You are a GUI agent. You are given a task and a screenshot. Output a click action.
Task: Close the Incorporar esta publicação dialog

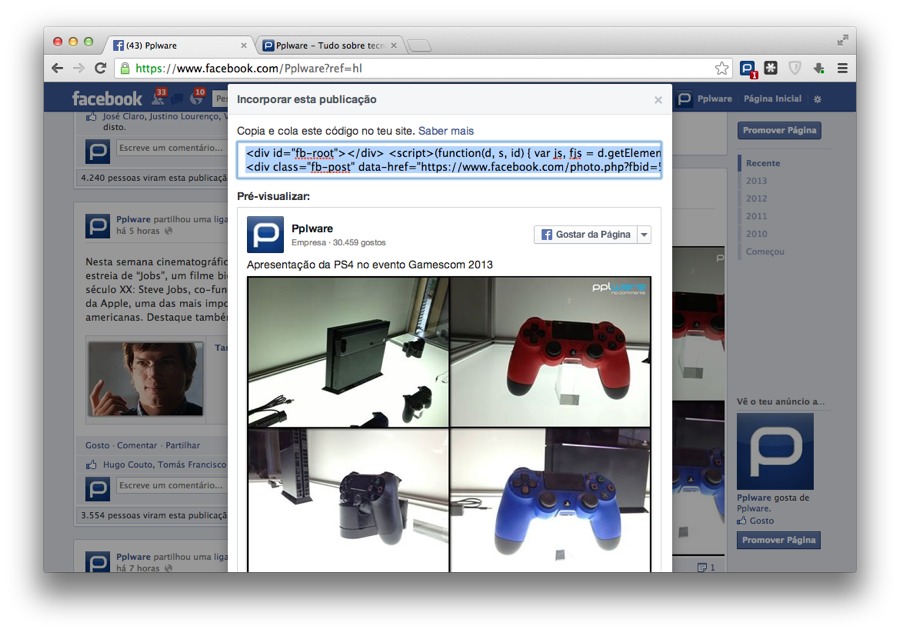(x=658, y=100)
